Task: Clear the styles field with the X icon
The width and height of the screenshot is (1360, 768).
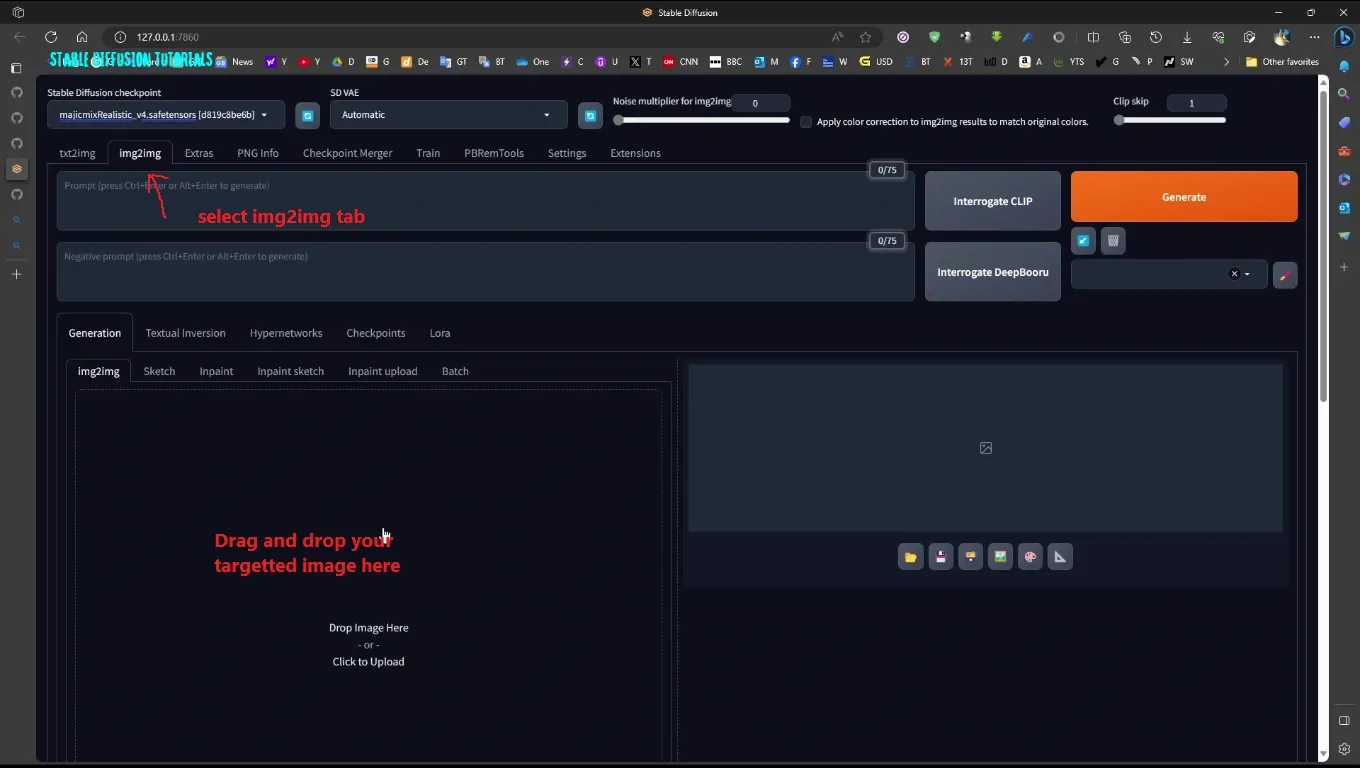Action: coord(1234,274)
